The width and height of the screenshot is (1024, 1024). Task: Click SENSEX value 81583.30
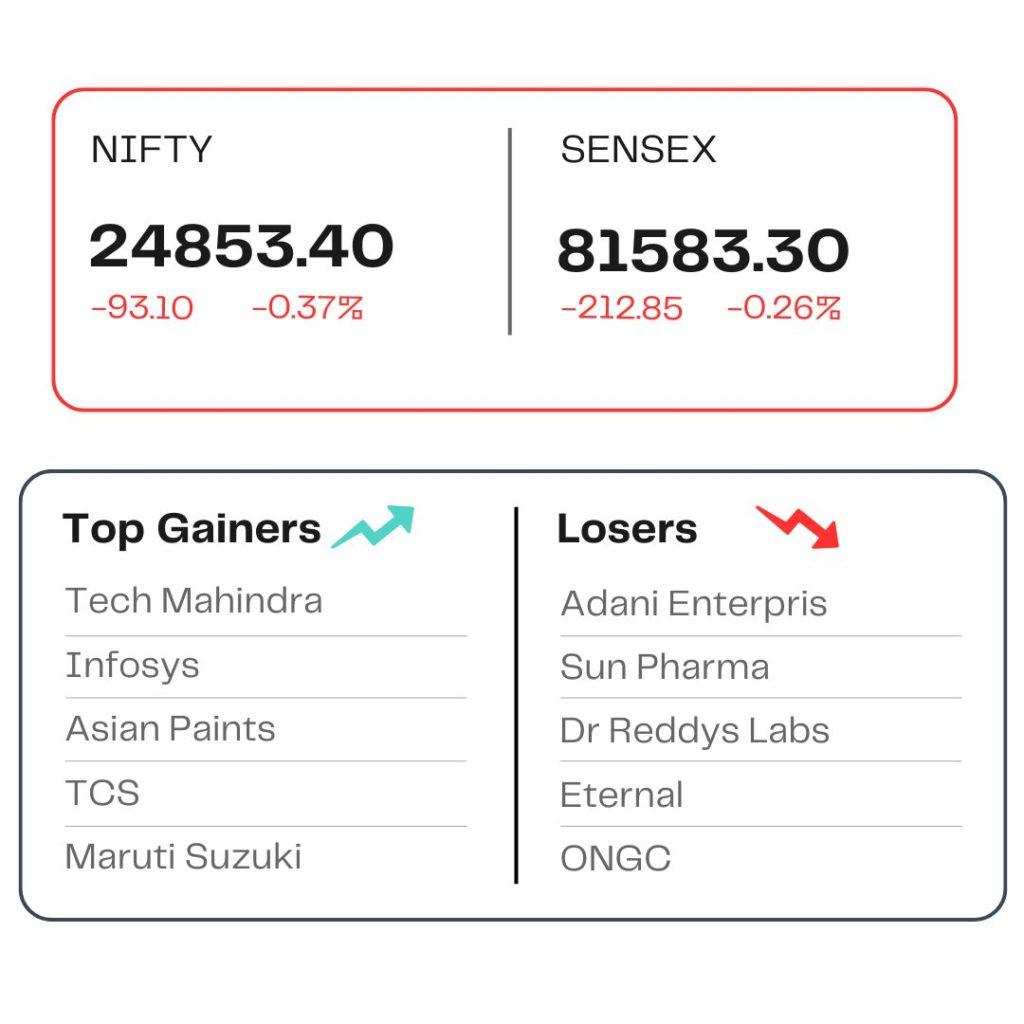pos(703,251)
